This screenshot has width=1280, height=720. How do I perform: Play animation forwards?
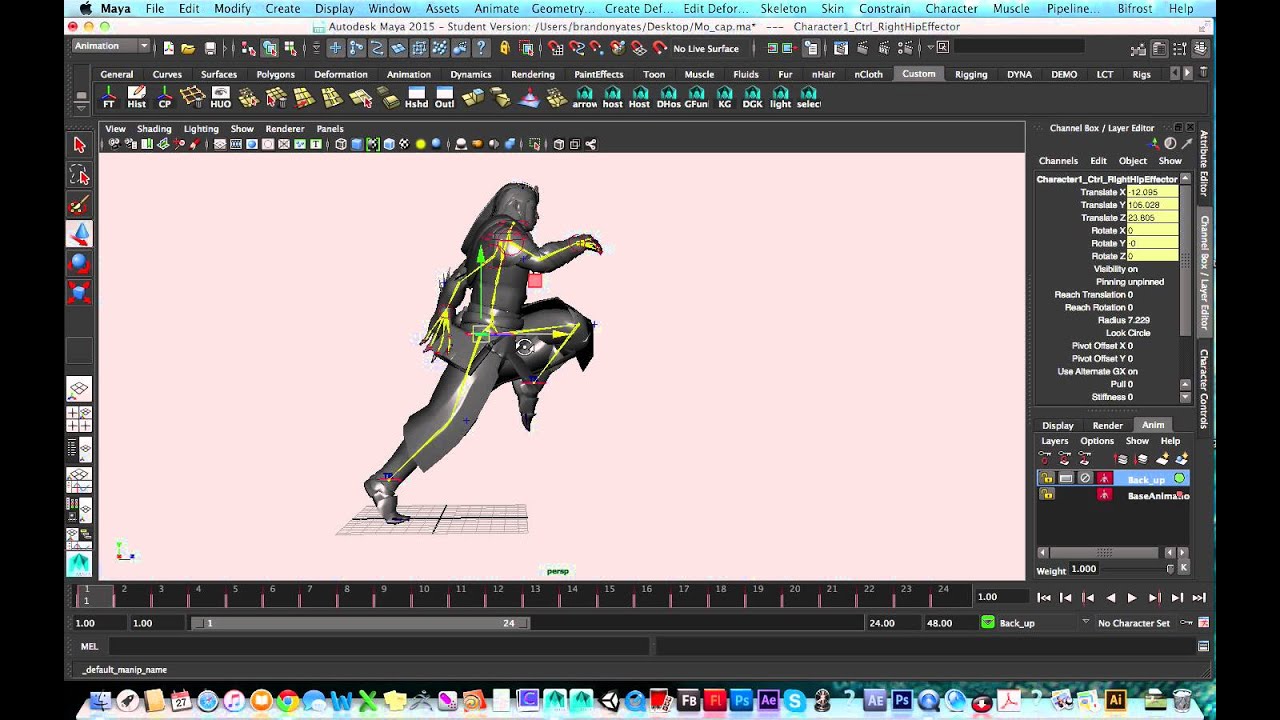[1132, 597]
